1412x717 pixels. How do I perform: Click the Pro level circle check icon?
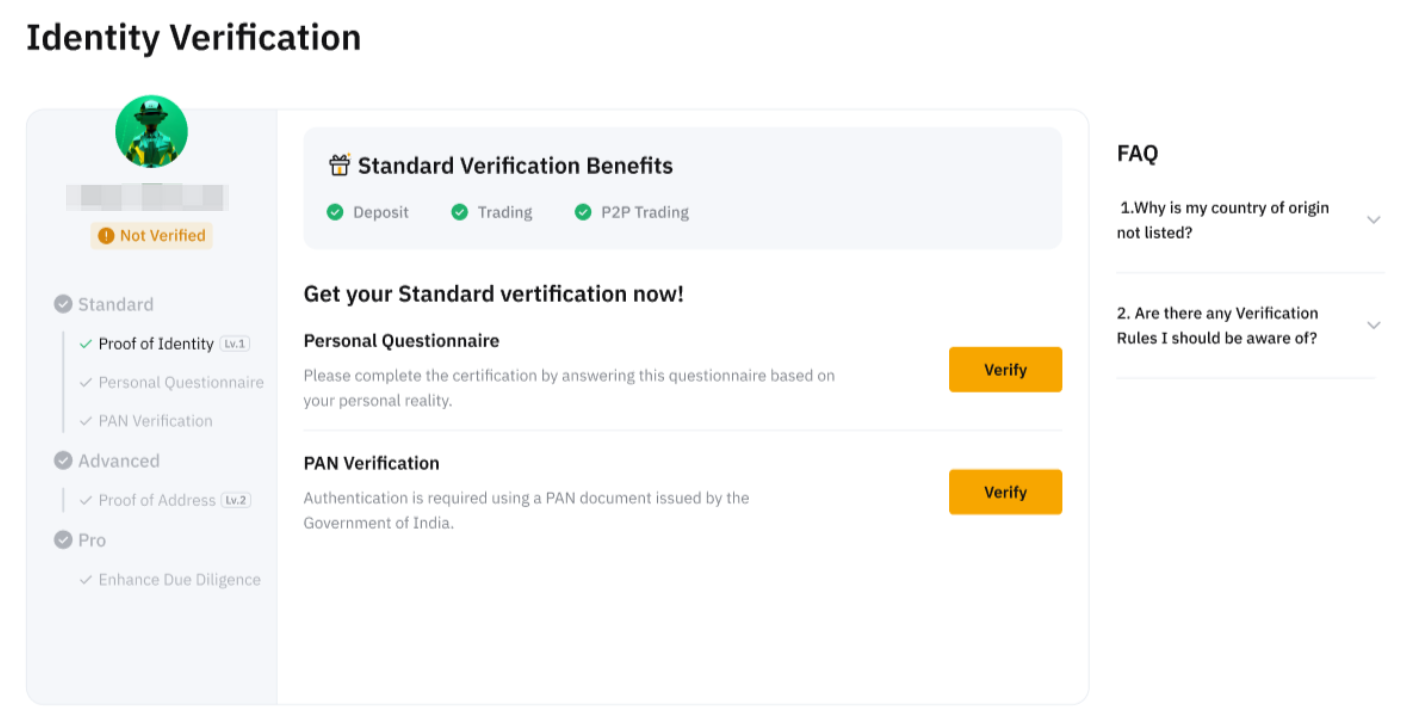63,540
